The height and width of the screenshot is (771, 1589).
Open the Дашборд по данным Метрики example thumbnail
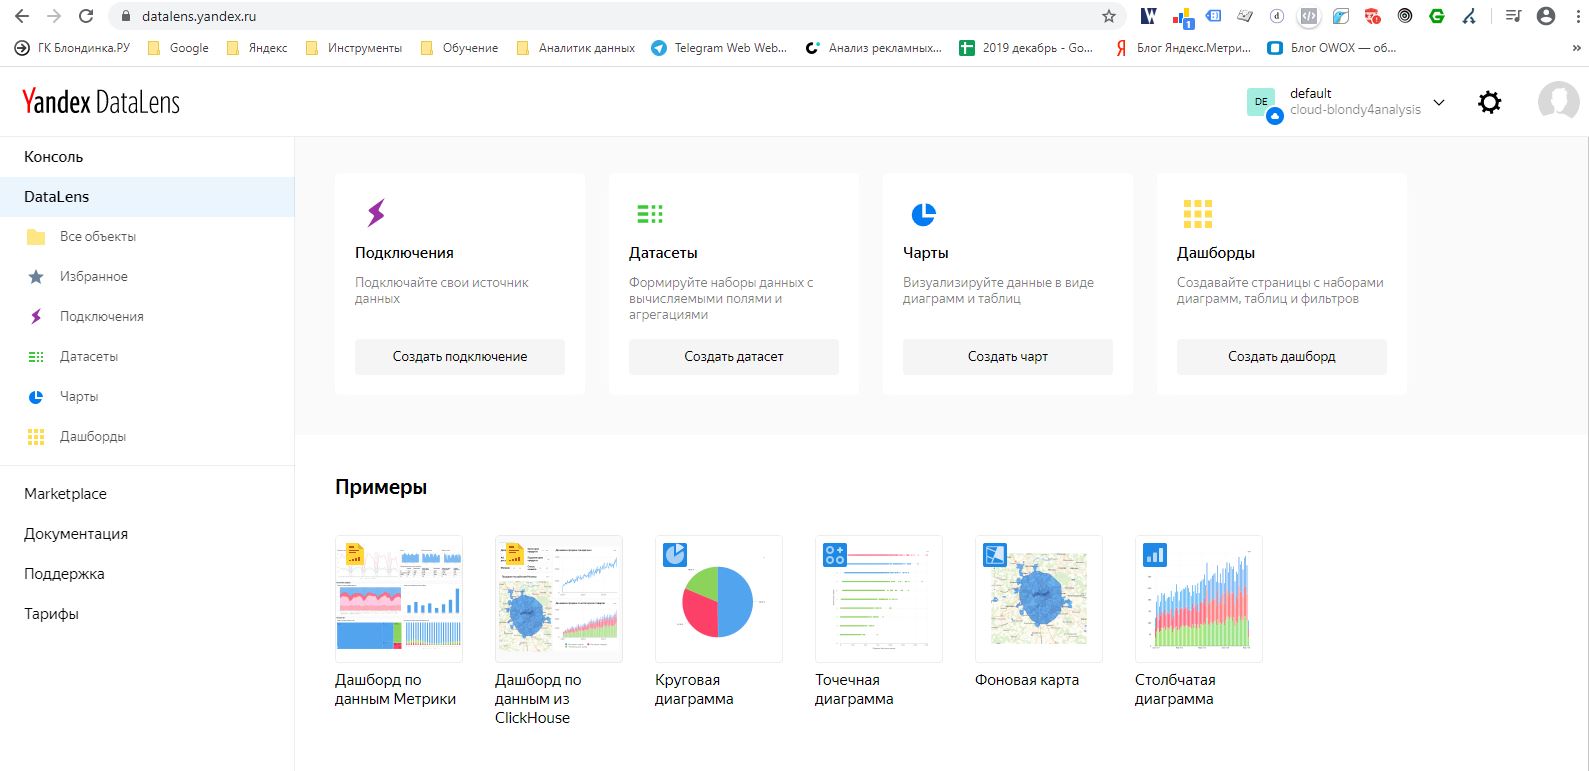pos(399,599)
